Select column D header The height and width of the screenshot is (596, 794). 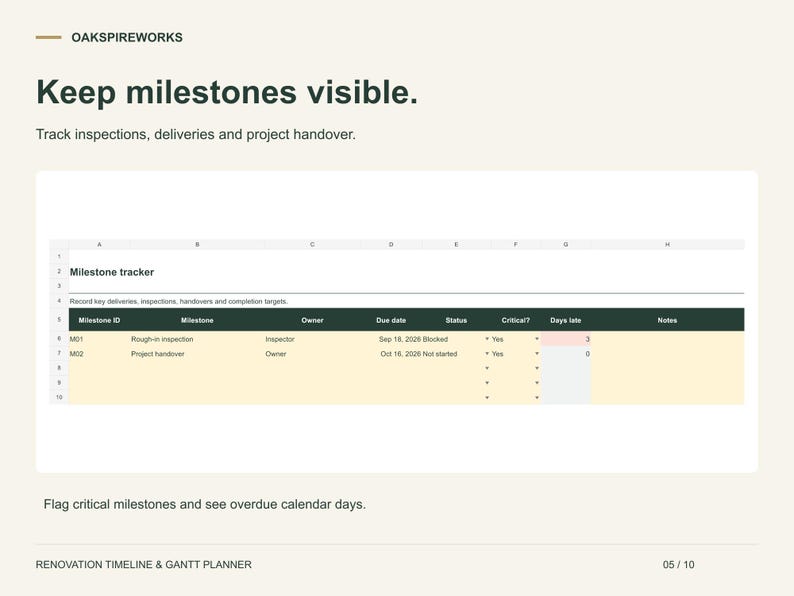391,245
